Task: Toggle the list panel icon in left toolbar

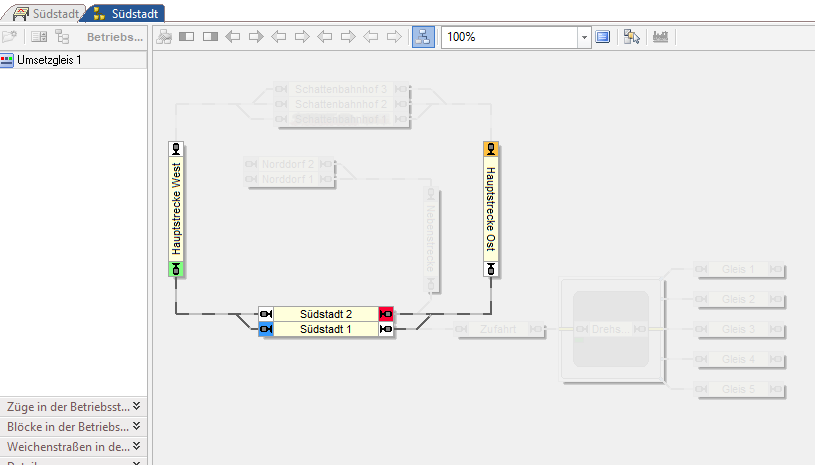Action: (x=39, y=37)
